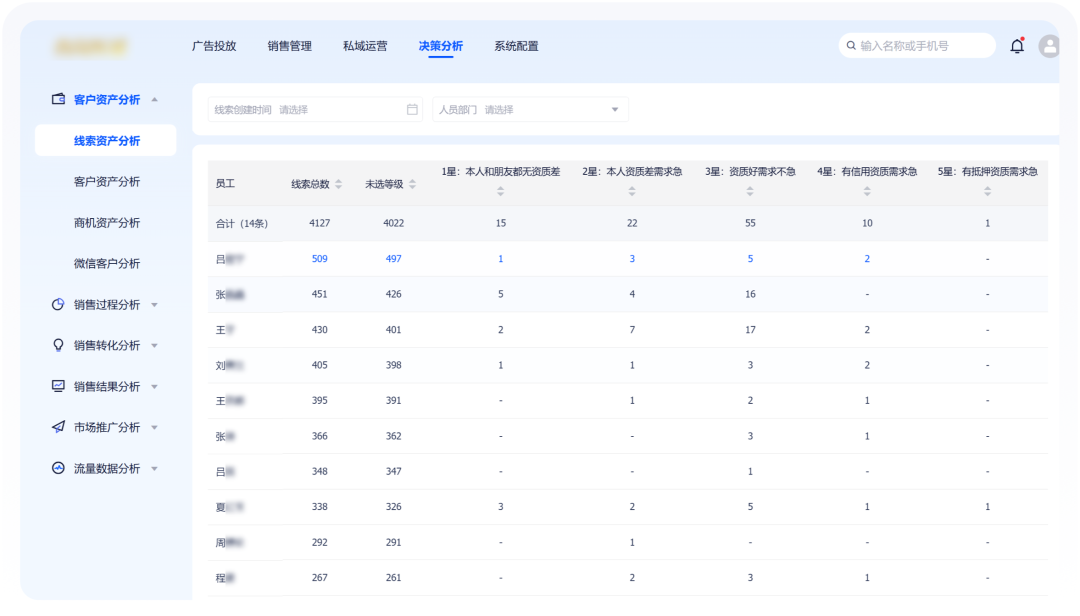Expand the 销售转化分析 menu
1080x616 pixels.
coord(153,345)
